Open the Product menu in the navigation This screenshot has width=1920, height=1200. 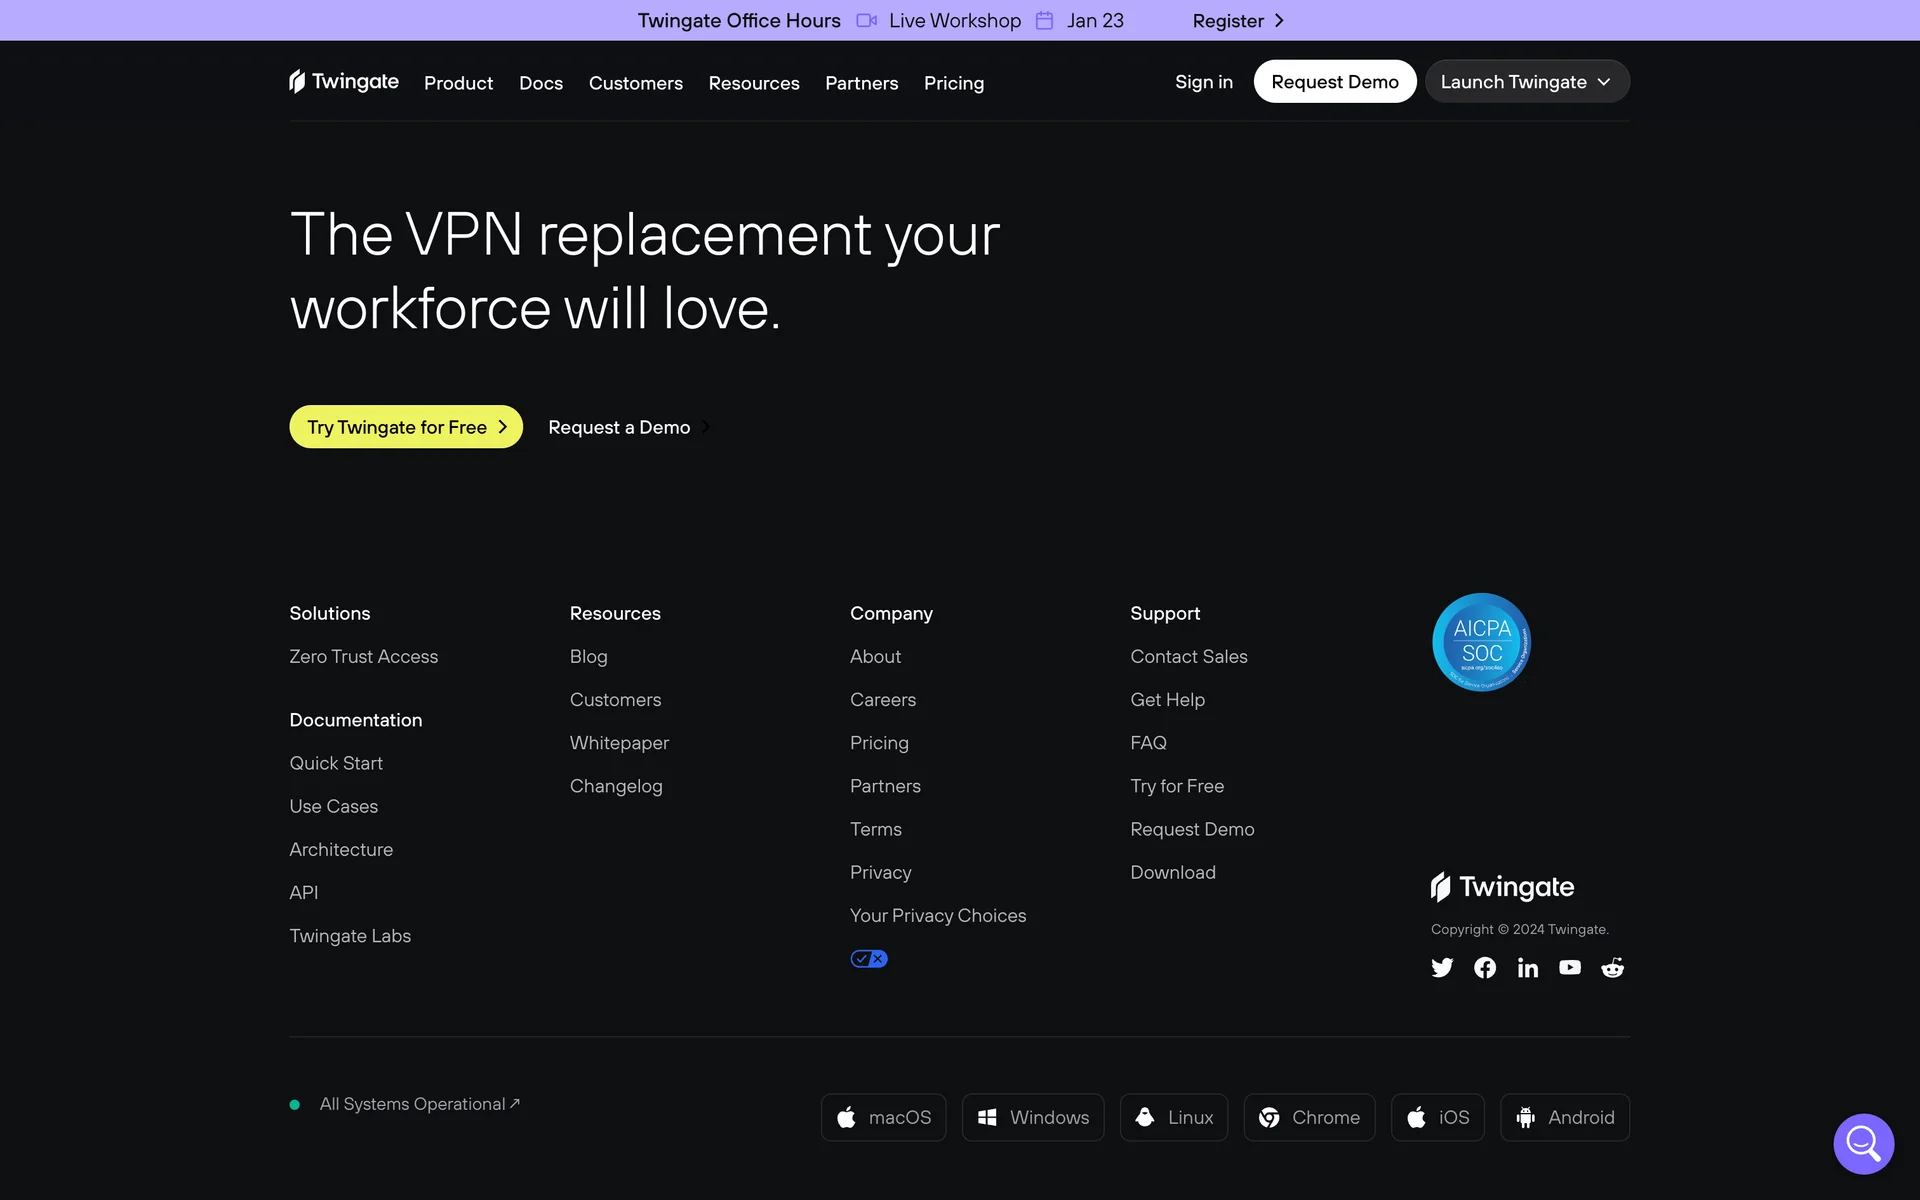[458, 83]
